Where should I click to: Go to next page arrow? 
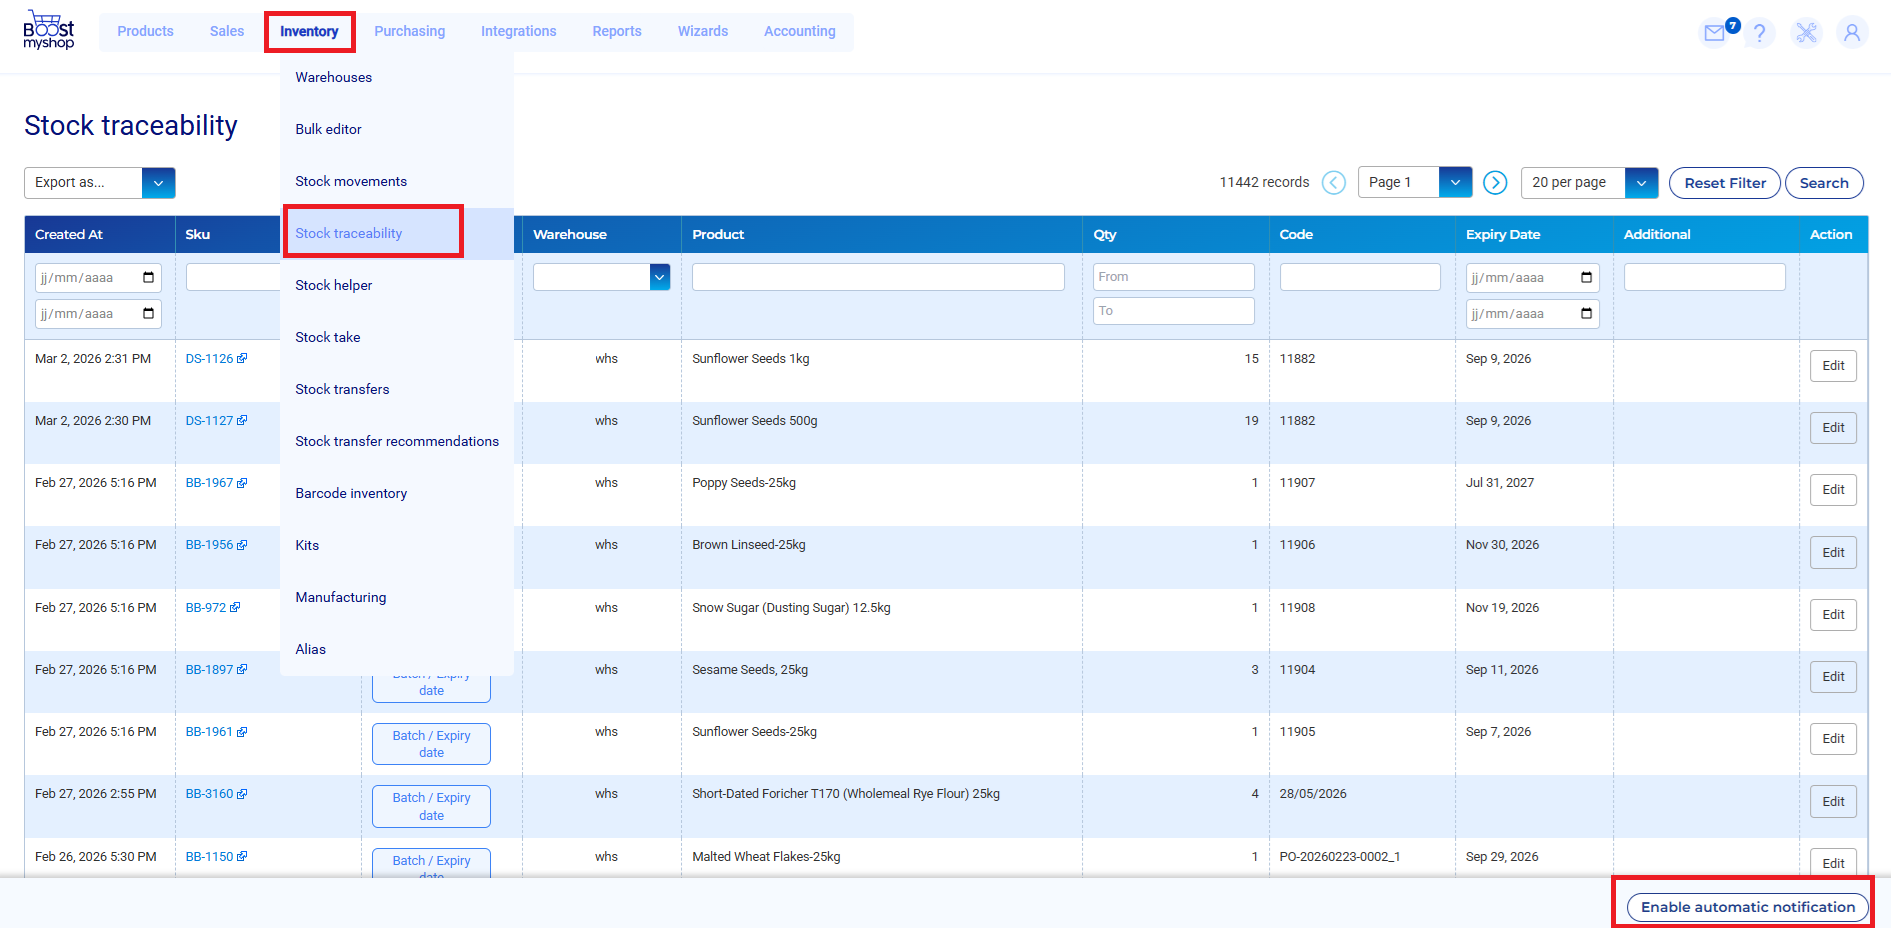(1495, 183)
